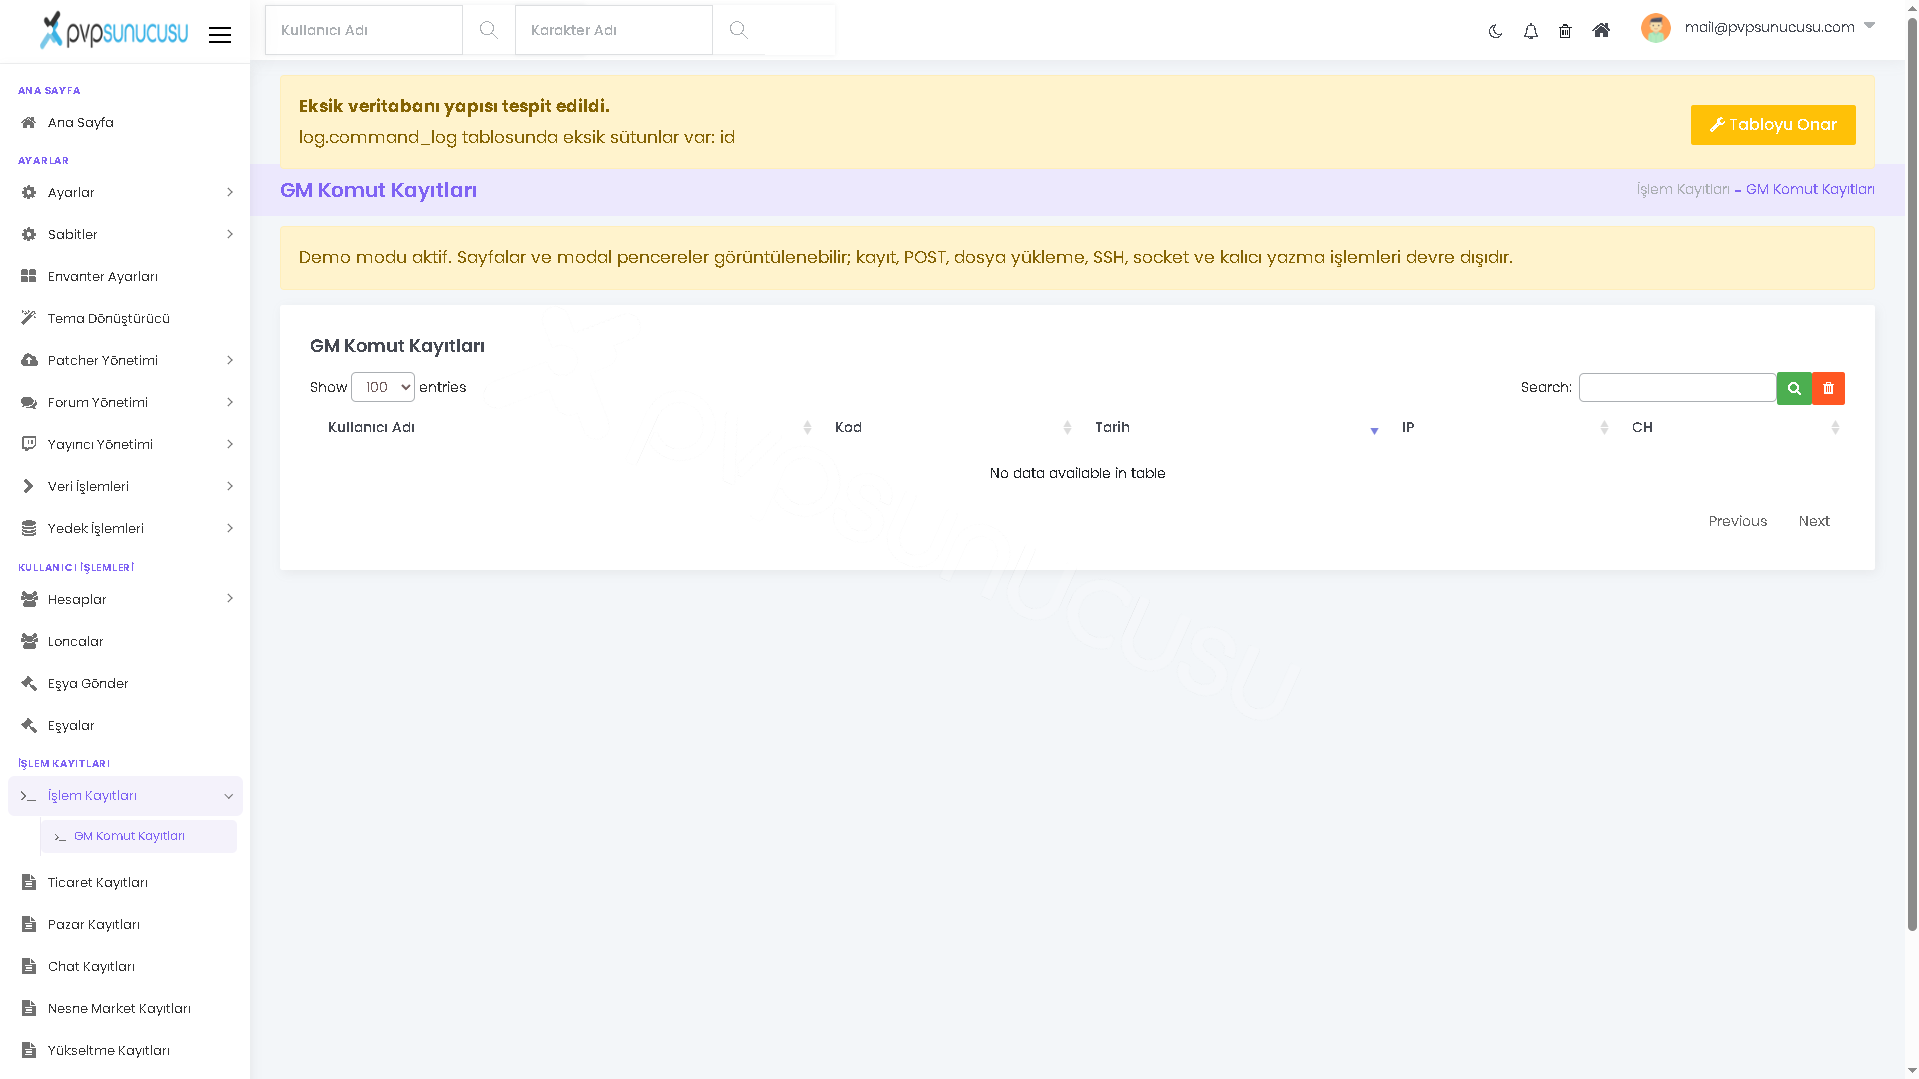This screenshot has width=1919, height=1079.
Task: Expand the Patcher Yönetimi menu
Action: [x=126, y=360]
